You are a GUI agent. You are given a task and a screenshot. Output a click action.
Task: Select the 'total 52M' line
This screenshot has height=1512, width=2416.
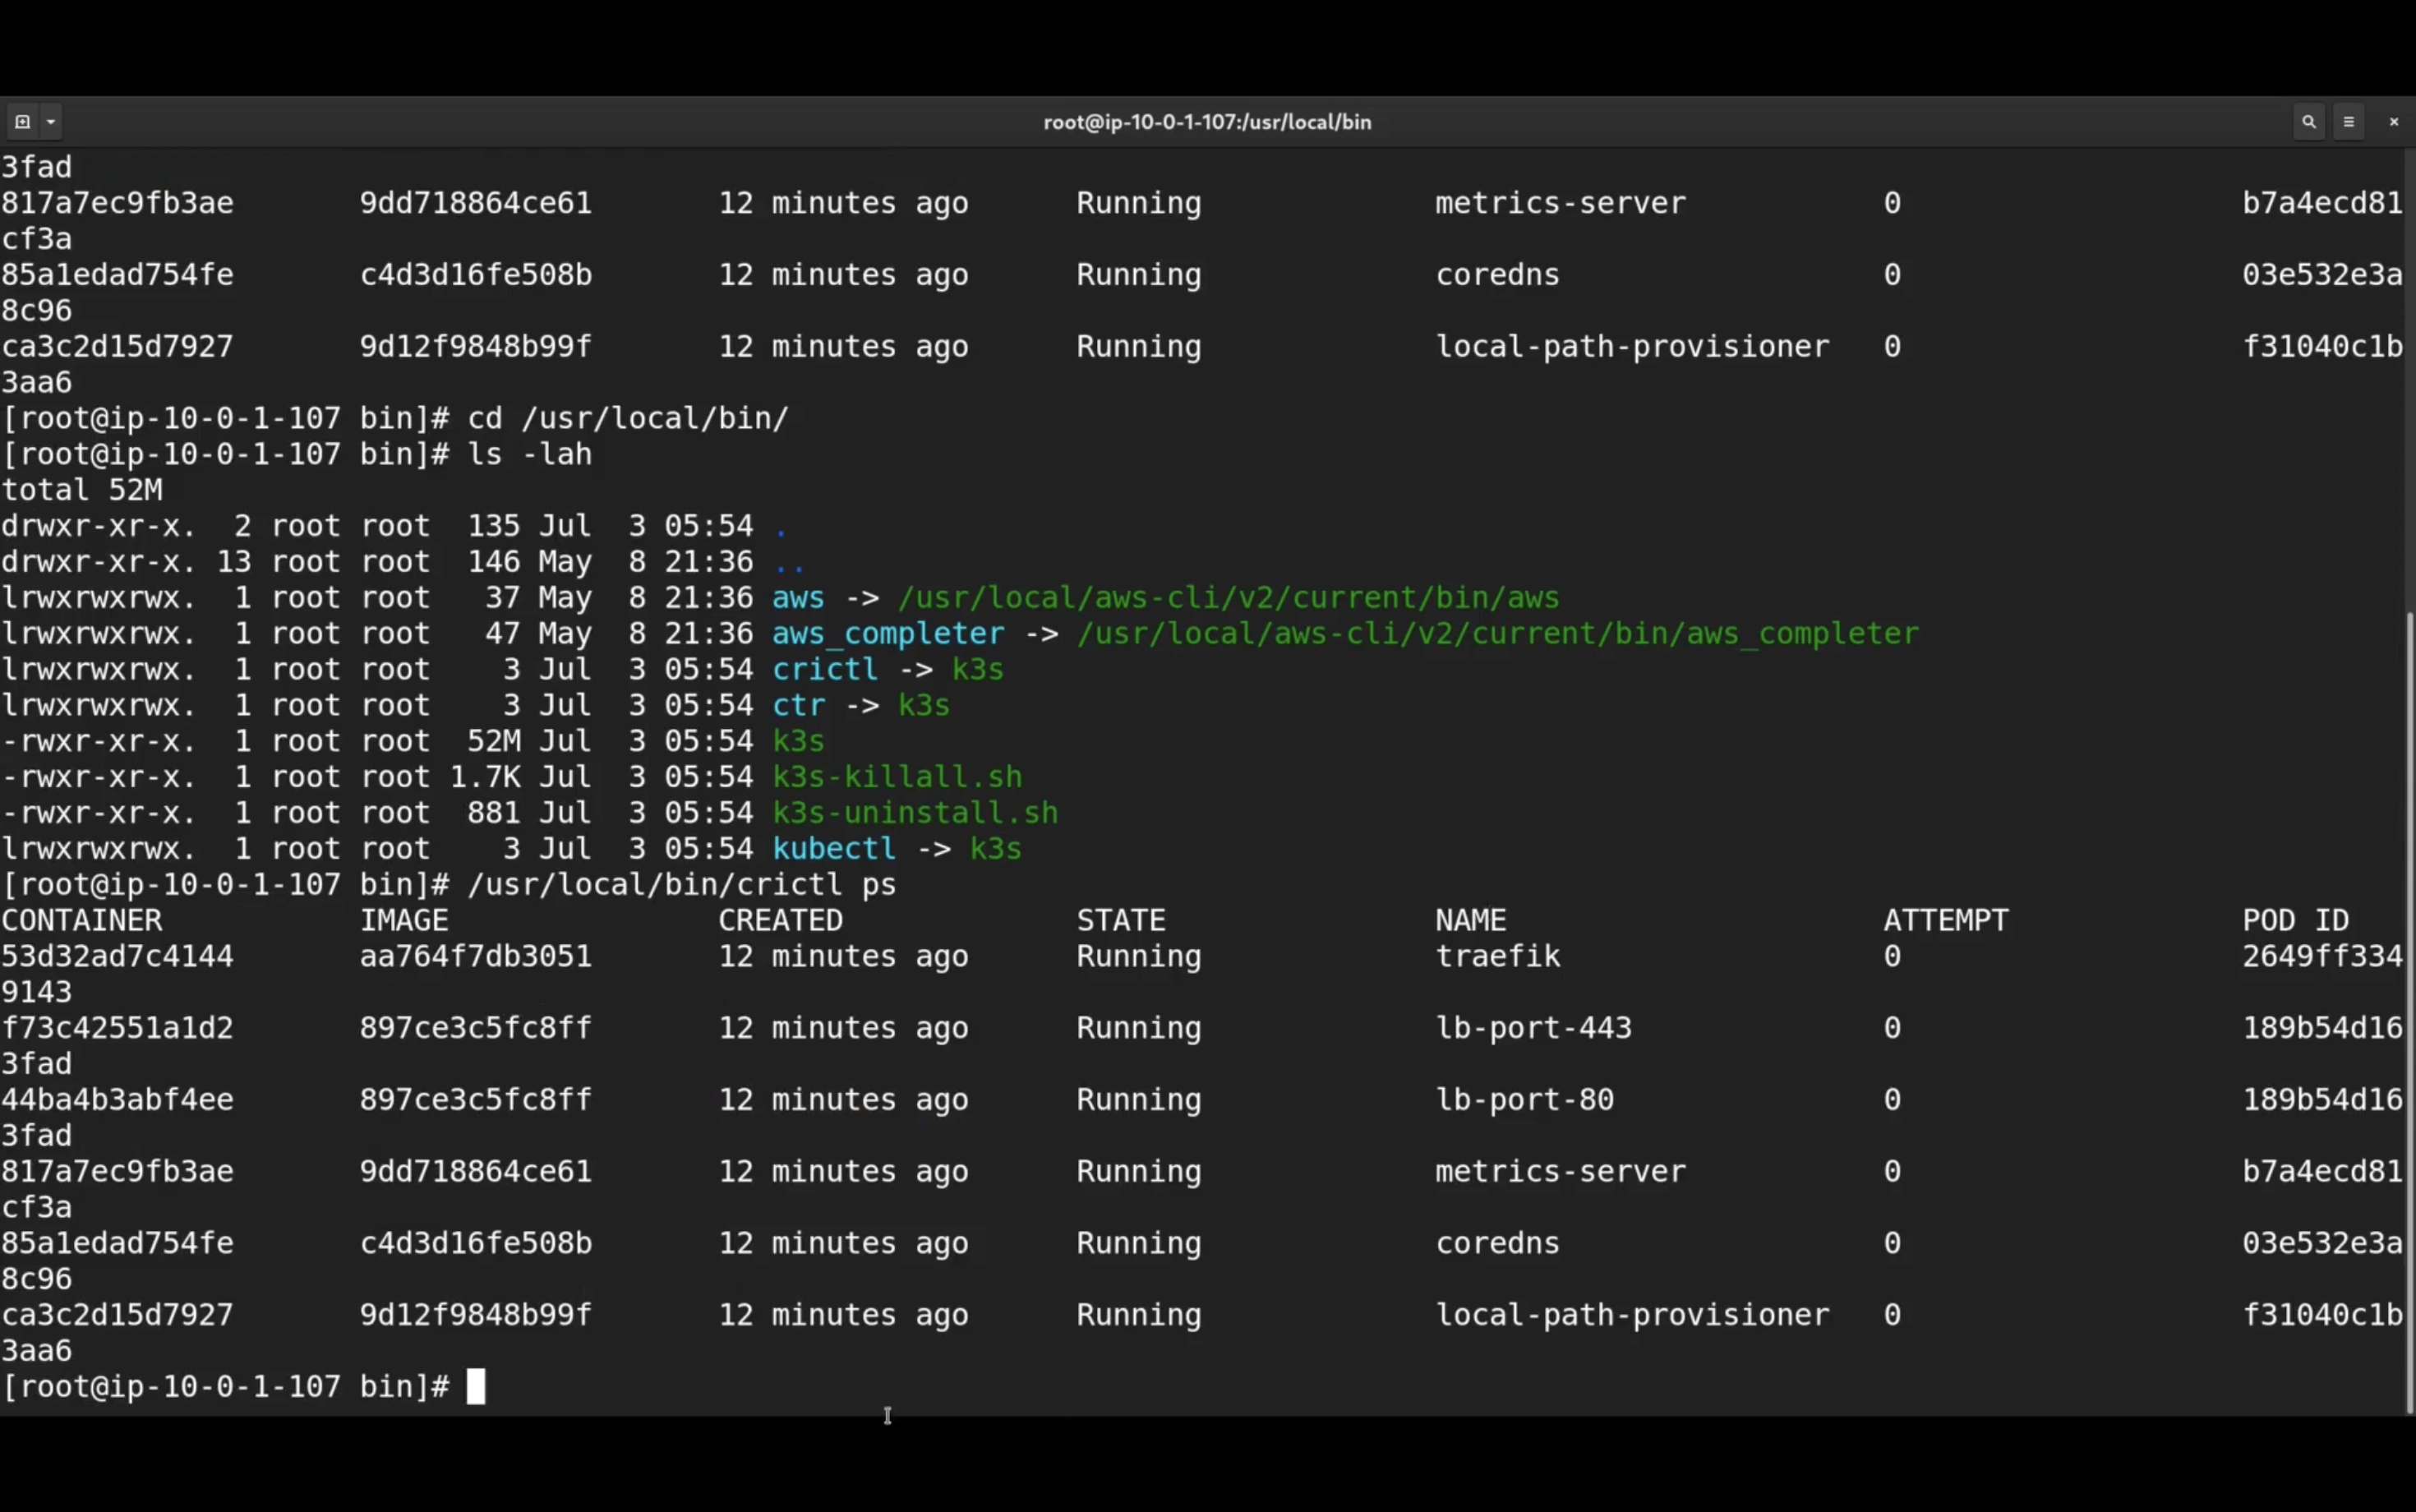pos(82,490)
